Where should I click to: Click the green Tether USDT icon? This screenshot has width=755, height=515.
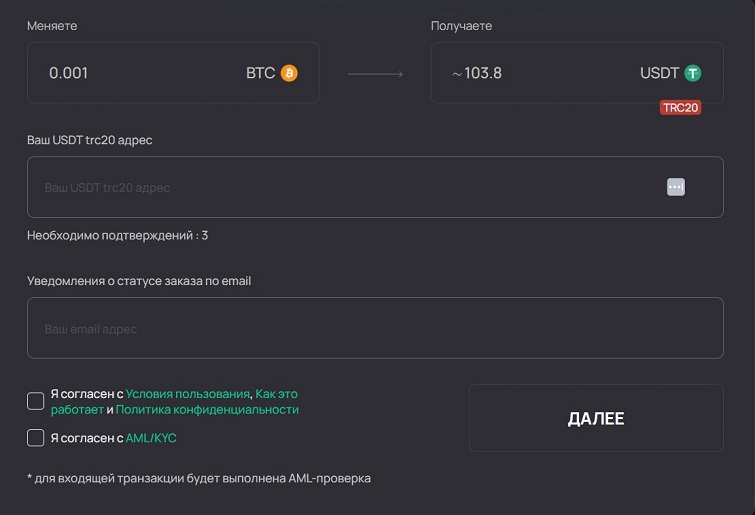[692, 73]
